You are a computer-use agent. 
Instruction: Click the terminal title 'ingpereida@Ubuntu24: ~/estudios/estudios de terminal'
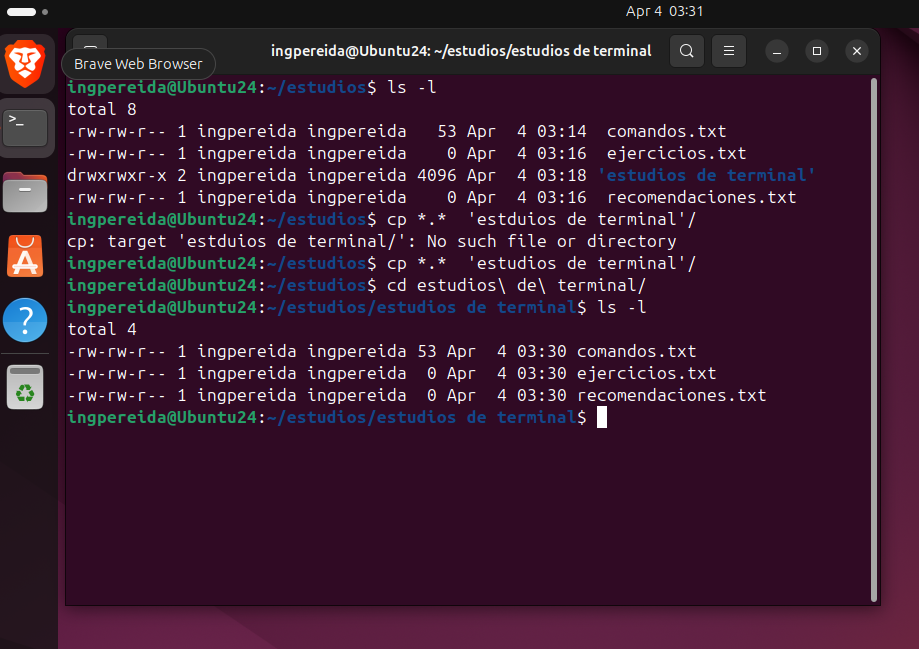tap(461, 51)
